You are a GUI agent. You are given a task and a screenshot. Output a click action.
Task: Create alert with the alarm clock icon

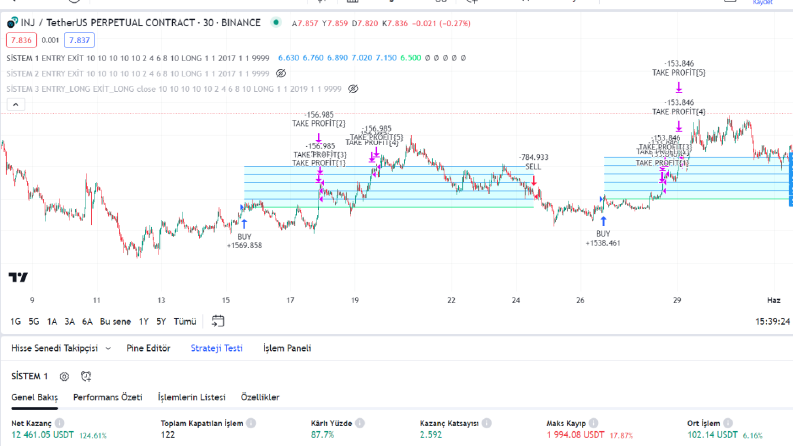point(86,376)
